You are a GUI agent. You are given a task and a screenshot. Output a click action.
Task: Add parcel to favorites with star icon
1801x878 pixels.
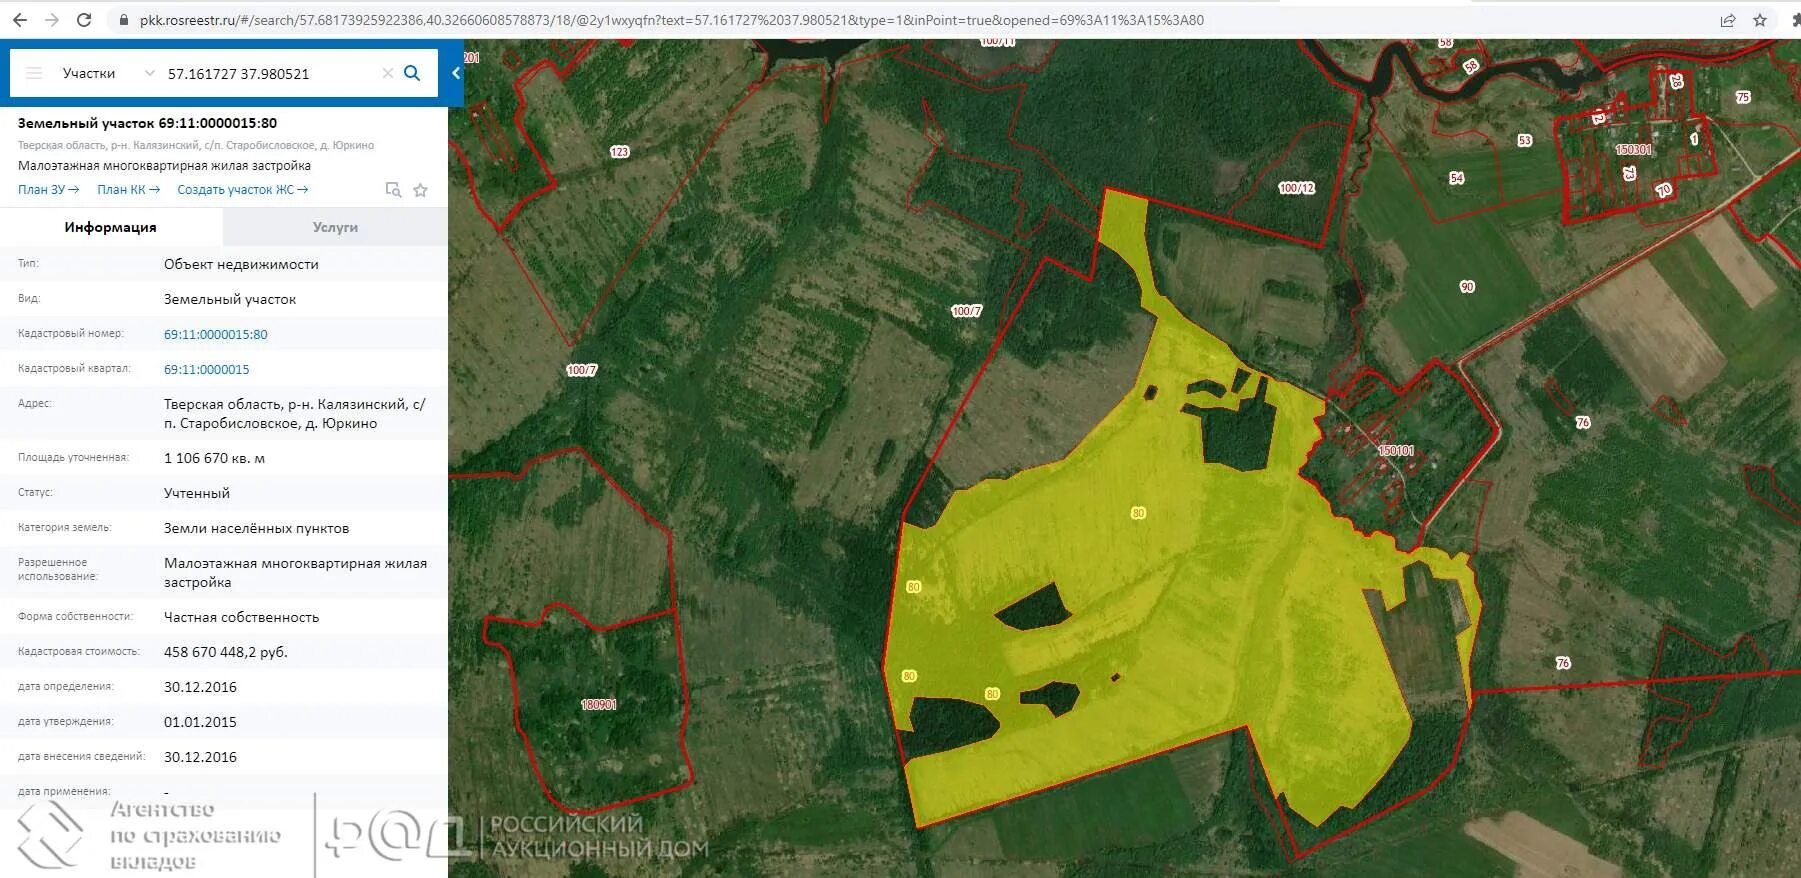click(420, 190)
